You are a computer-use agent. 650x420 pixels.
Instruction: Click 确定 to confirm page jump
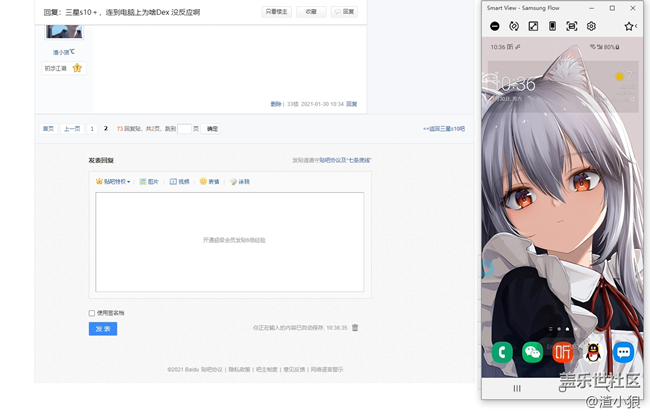pos(211,129)
